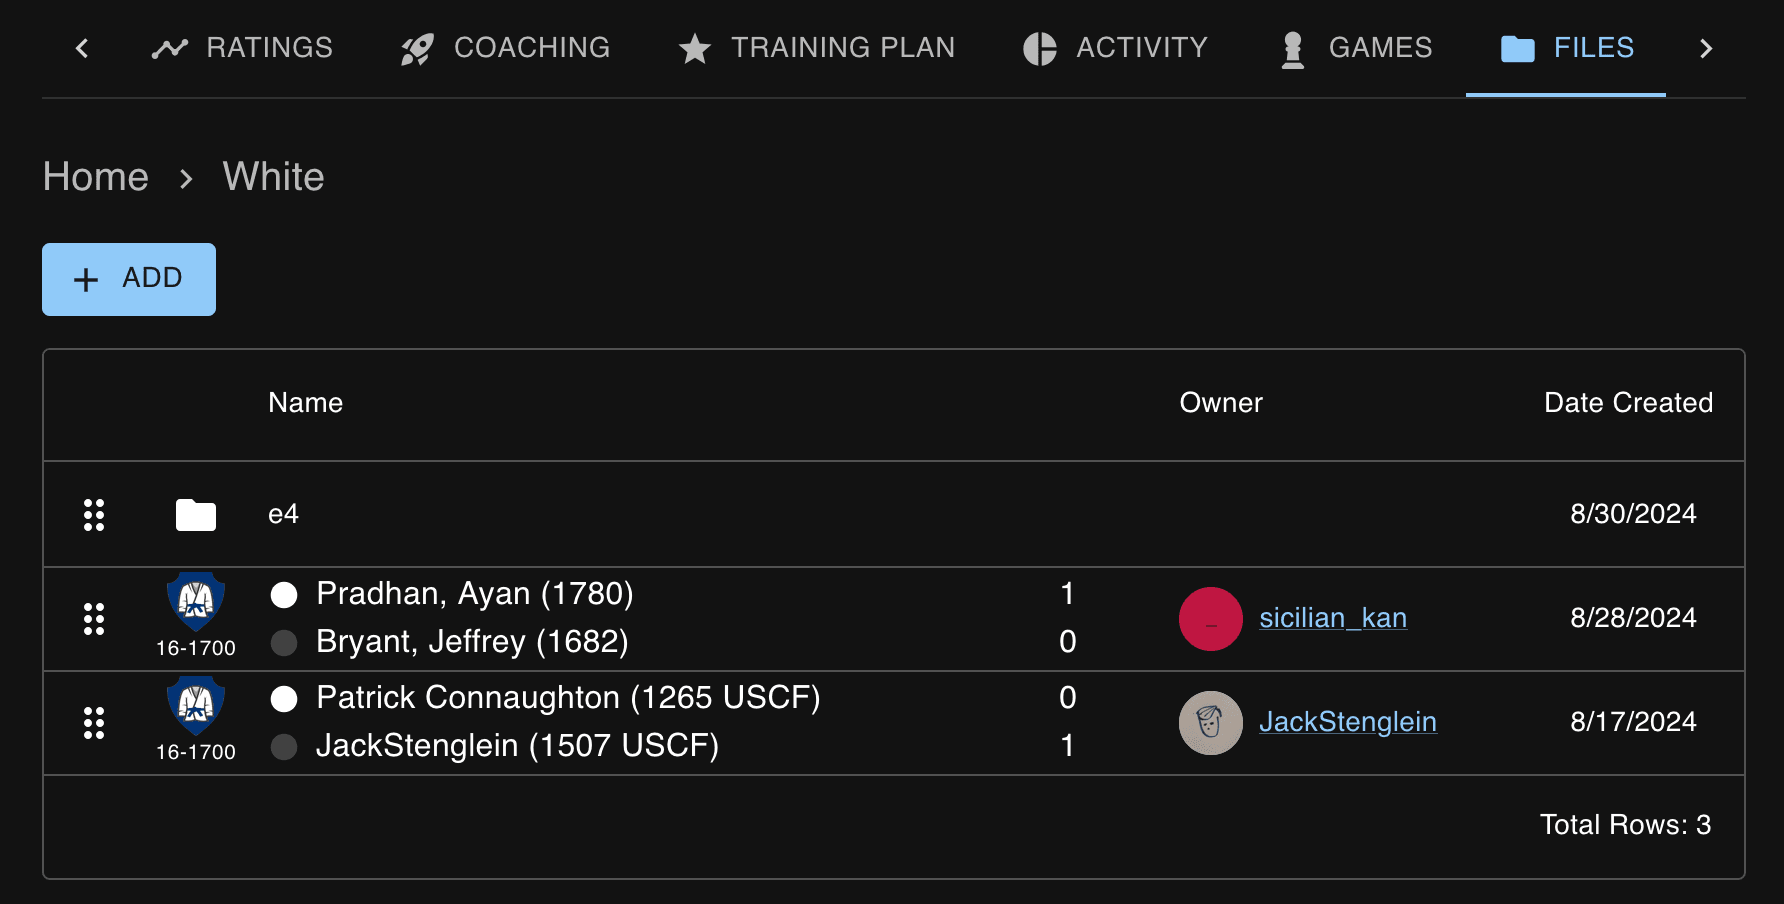Click JackStenglein's profile avatar

pyautogui.click(x=1210, y=723)
